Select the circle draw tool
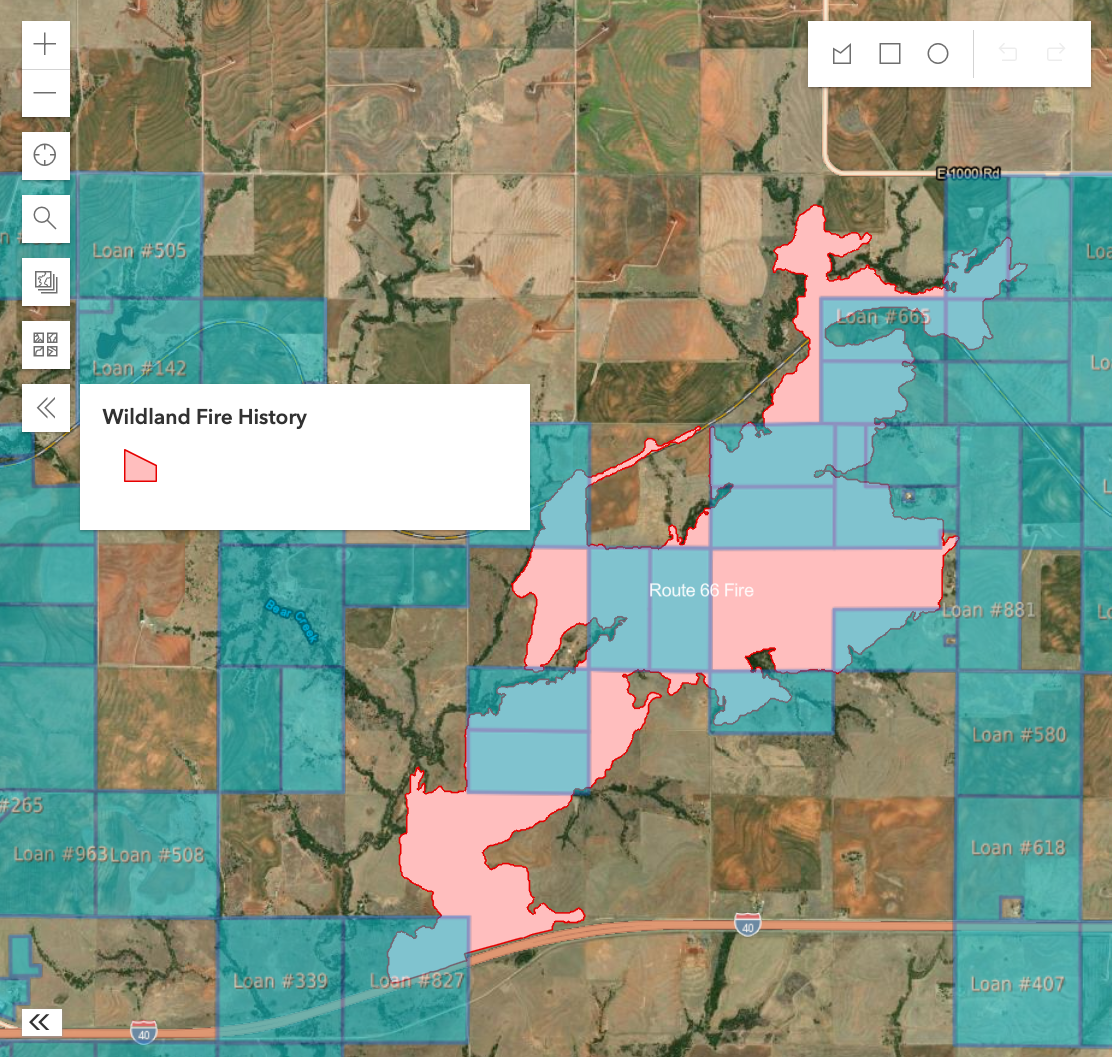Image resolution: width=1112 pixels, height=1057 pixels. (937, 54)
